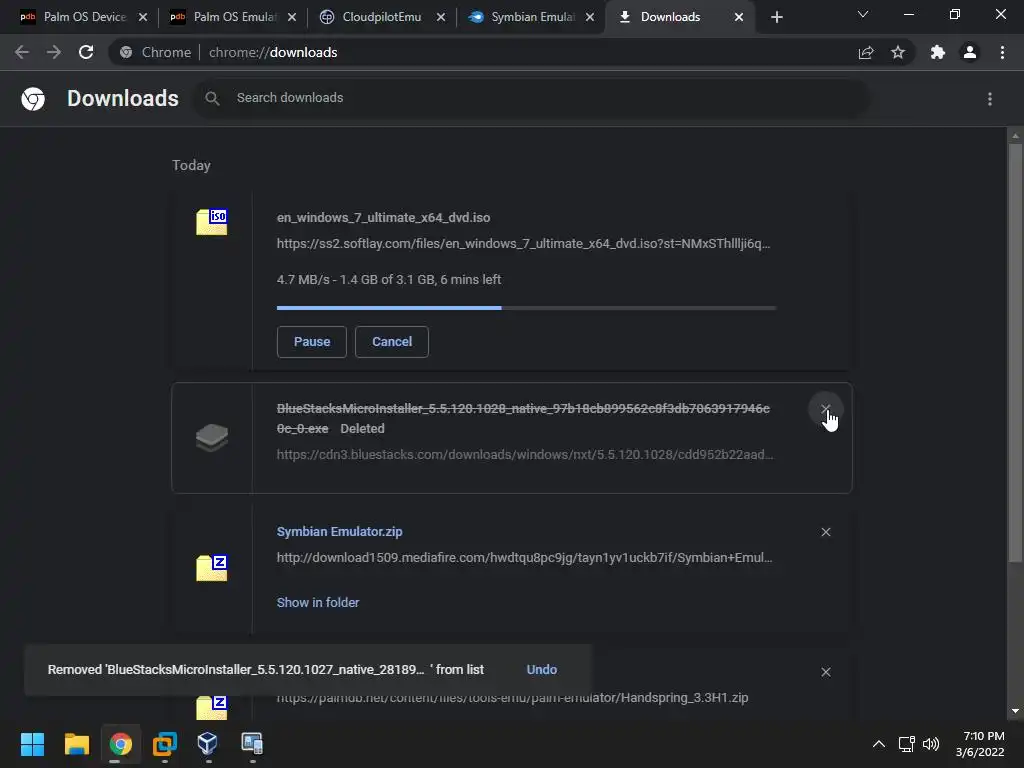
Task: Open the VMware taskbar icon
Action: point(165,744)
